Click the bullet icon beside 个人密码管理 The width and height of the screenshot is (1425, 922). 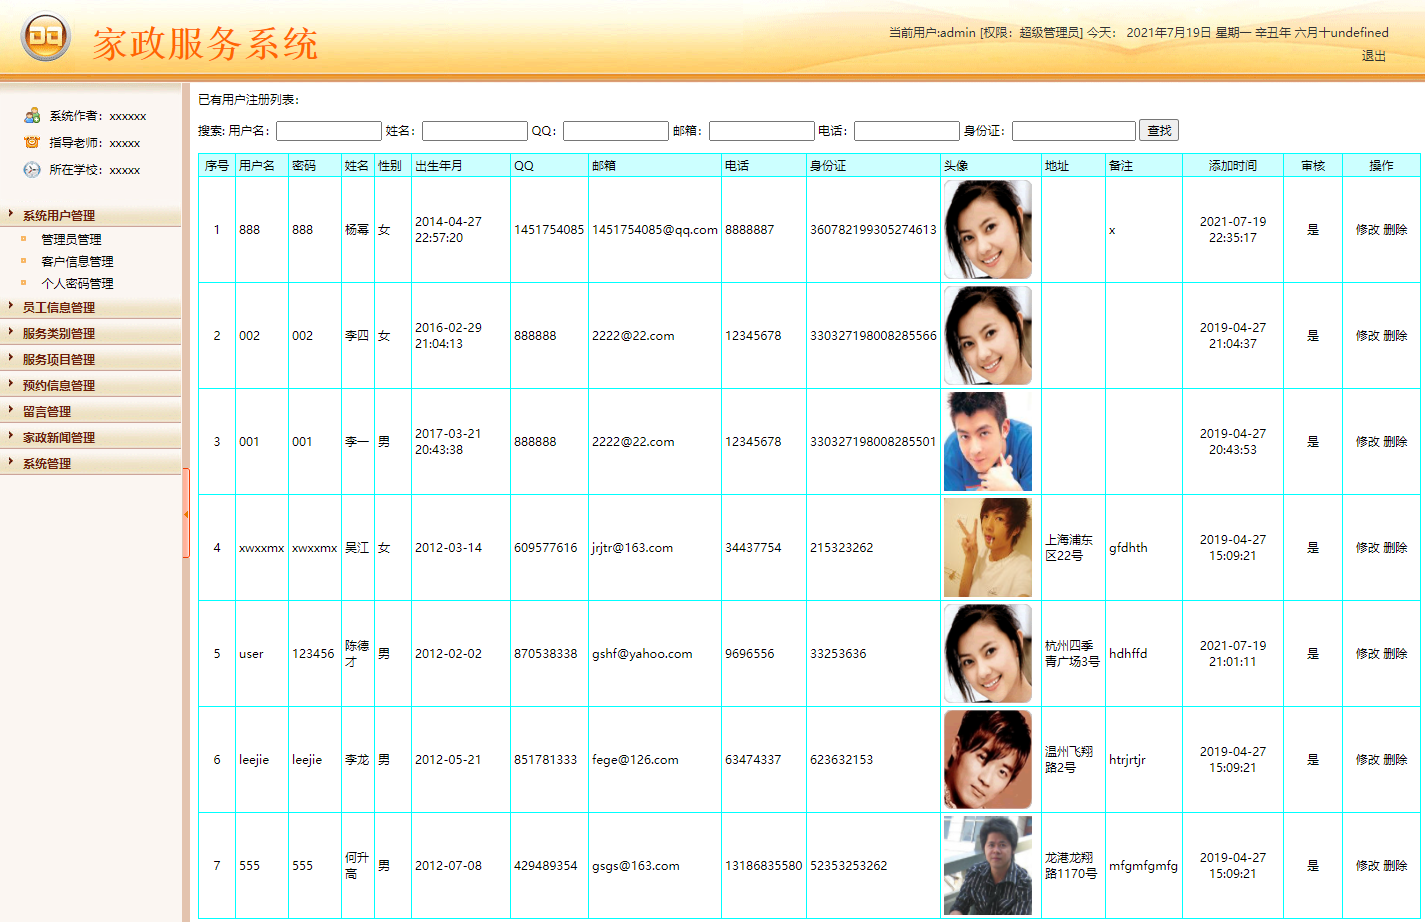point(23,283)
